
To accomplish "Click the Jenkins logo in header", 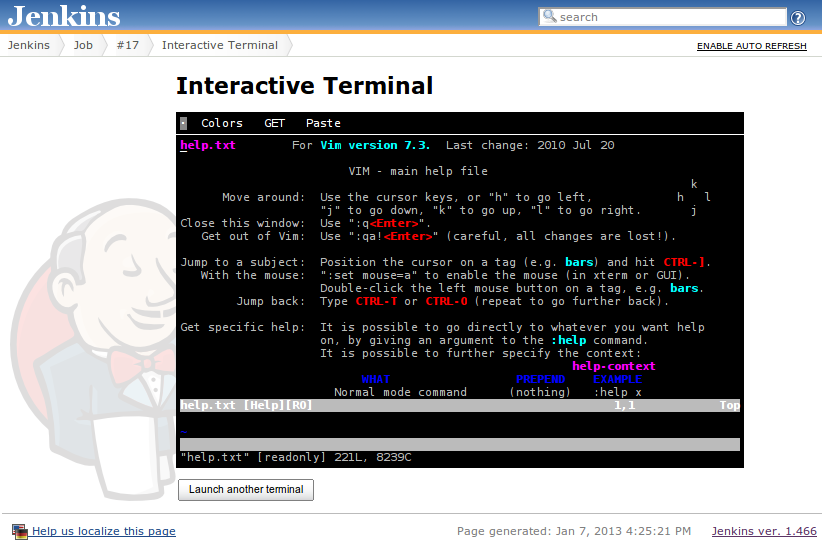I will [64, 16].
